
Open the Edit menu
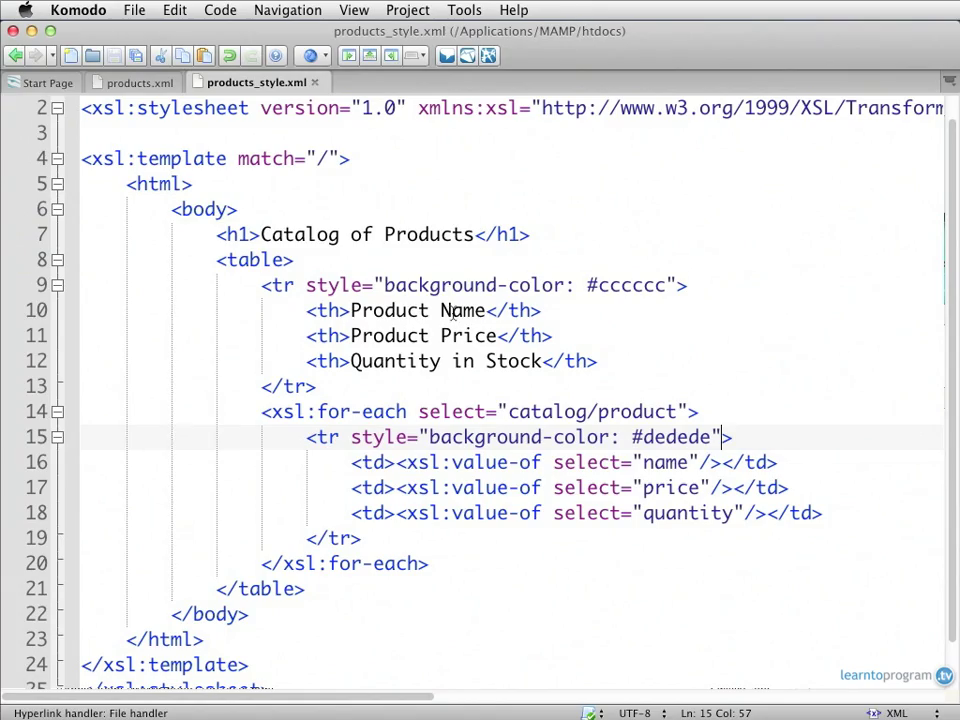(174, 10)
